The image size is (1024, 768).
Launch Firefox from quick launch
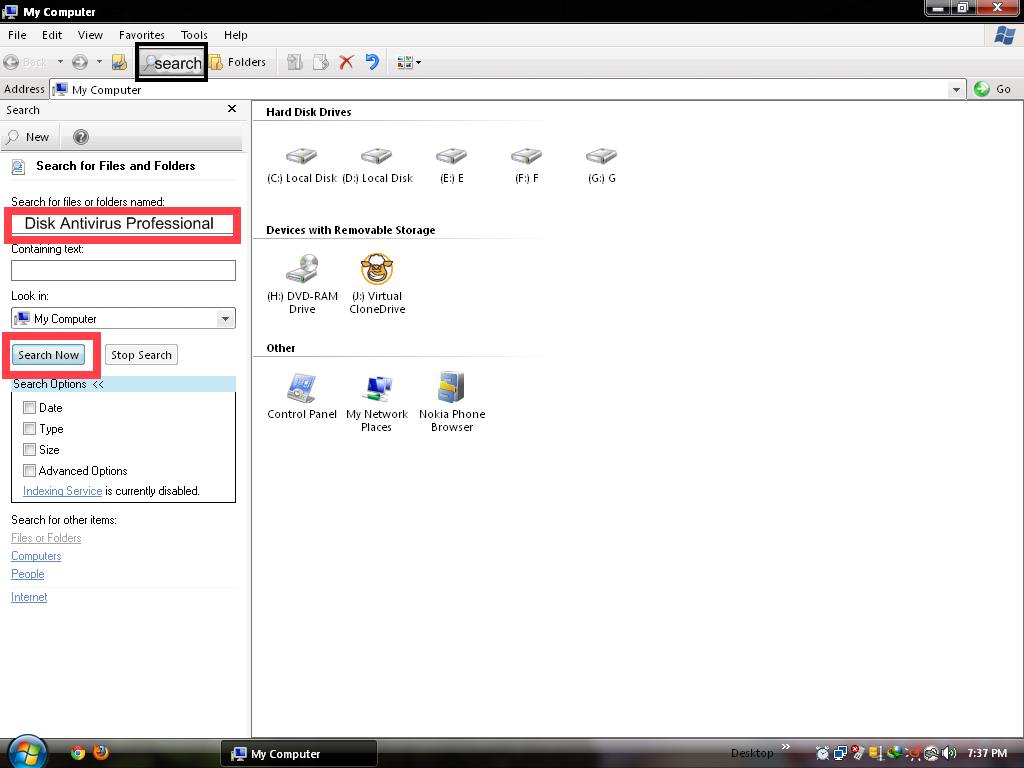click(x=101, y=753)
